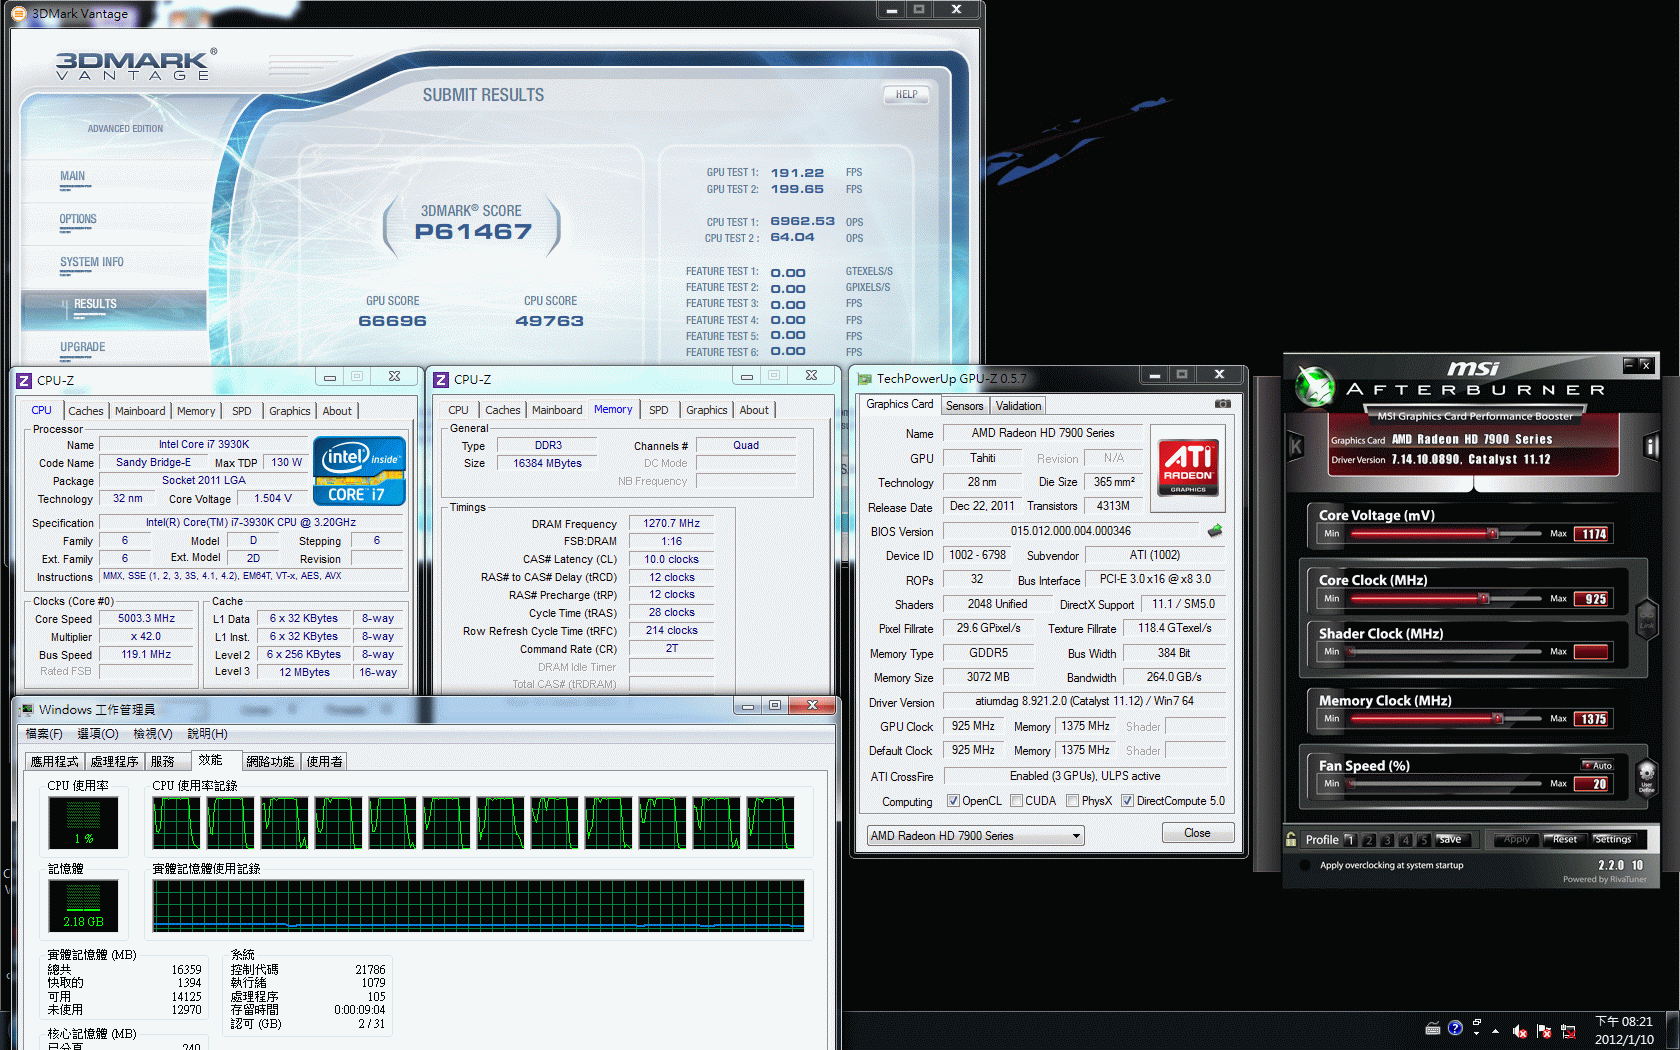The height and width of the screenshot is (1050, 1680).
Task: Click the 3DMark Vantage title bar icon
Action: coord(19,14)
